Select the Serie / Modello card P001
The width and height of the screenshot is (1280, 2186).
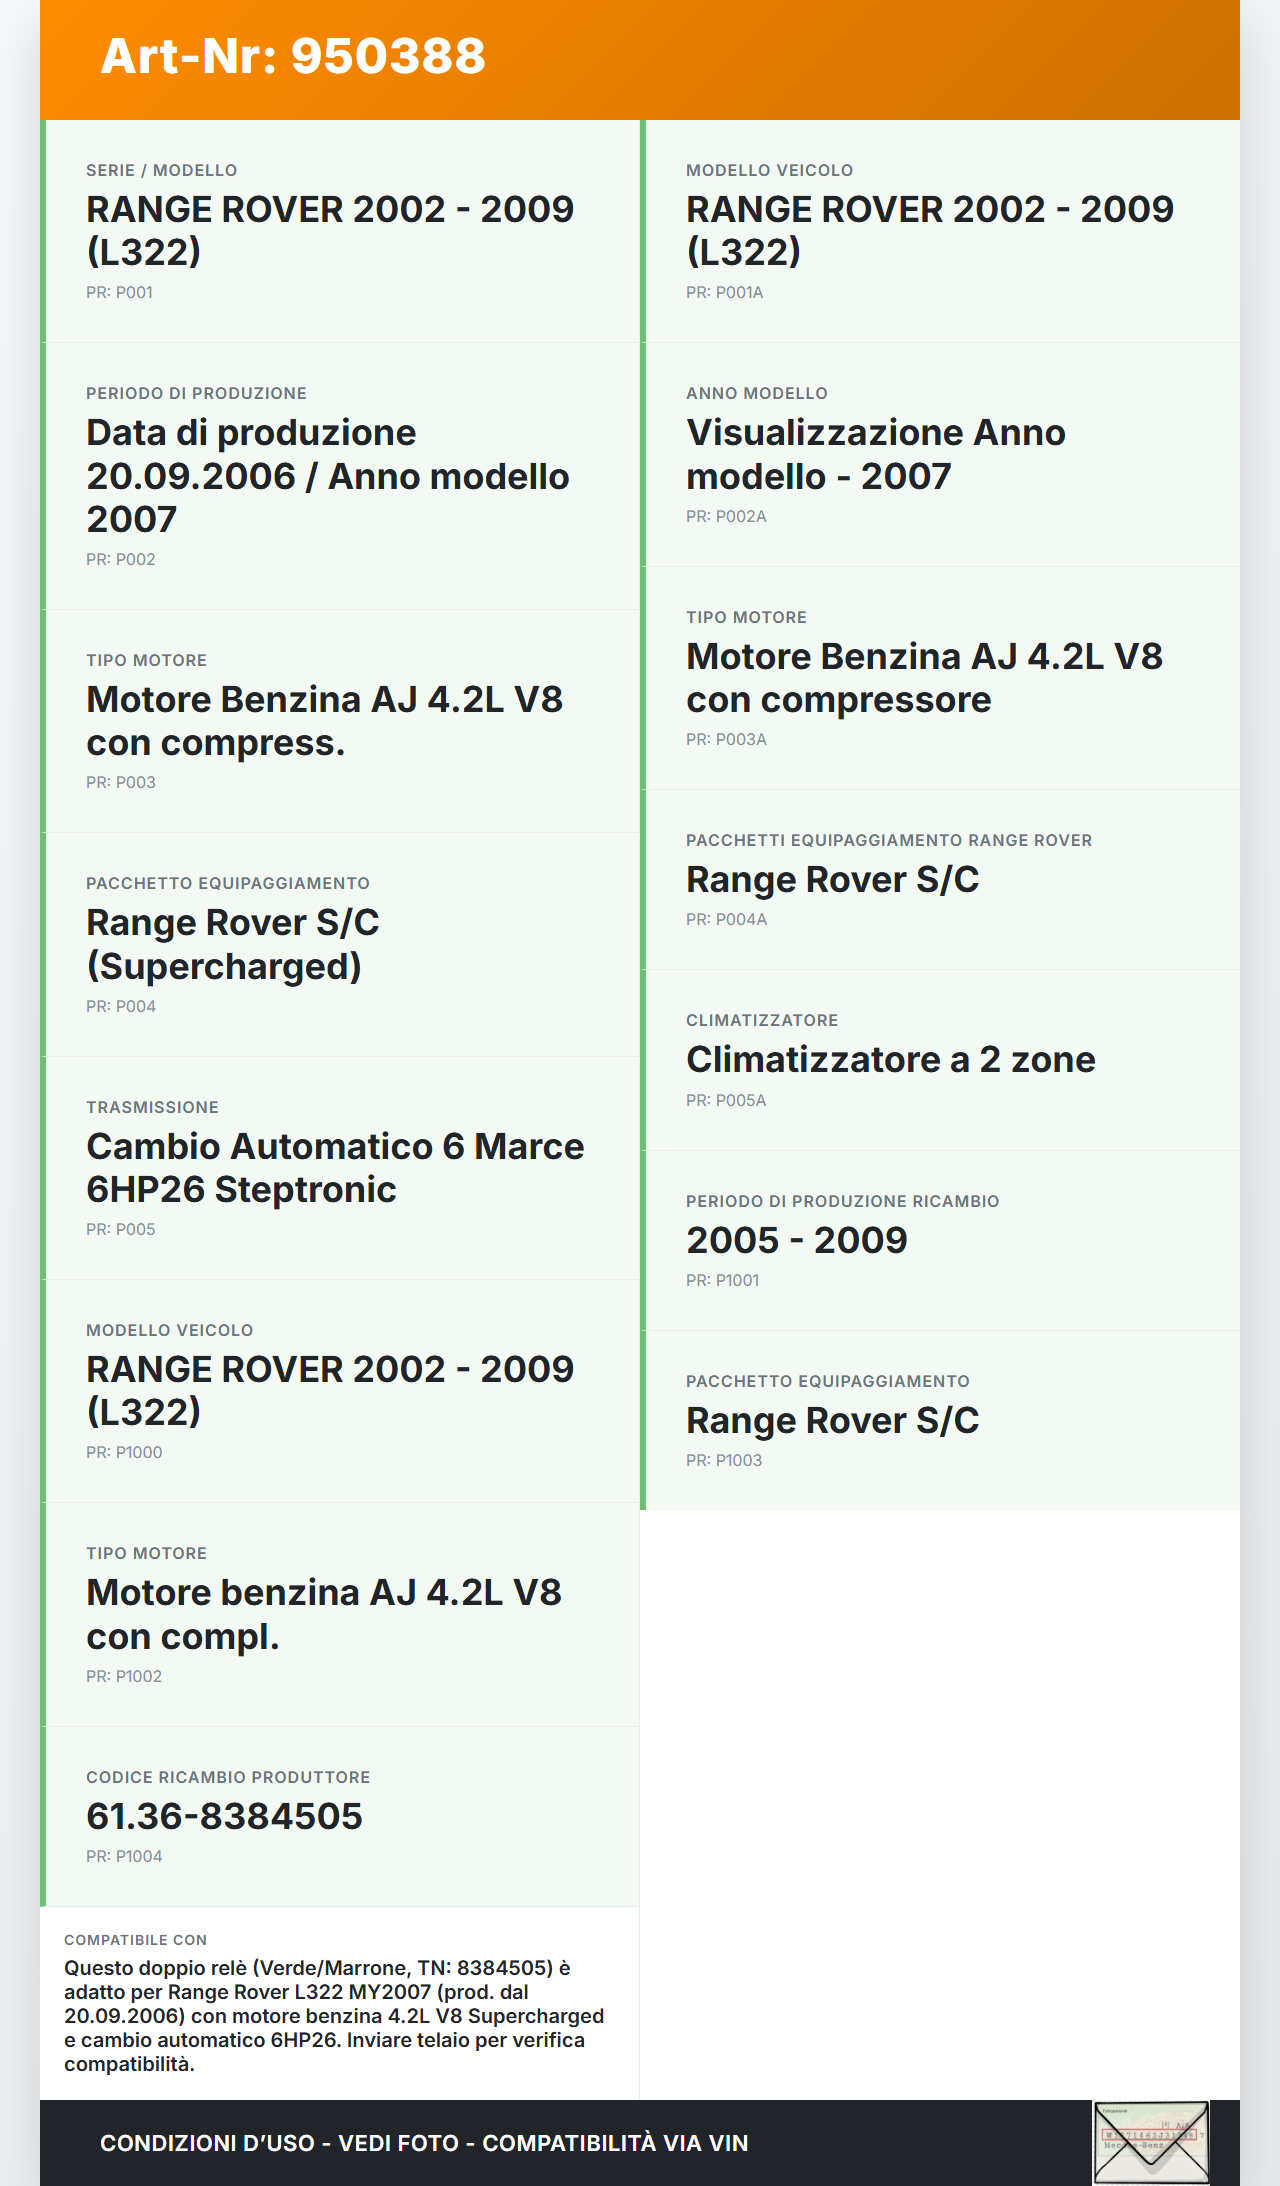click(340, 231)
